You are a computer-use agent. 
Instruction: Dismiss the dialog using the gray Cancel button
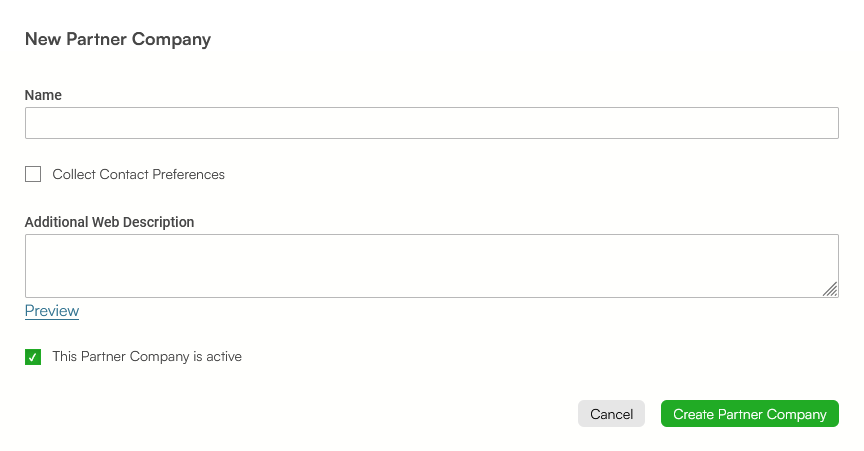click(x=611, y=414)
